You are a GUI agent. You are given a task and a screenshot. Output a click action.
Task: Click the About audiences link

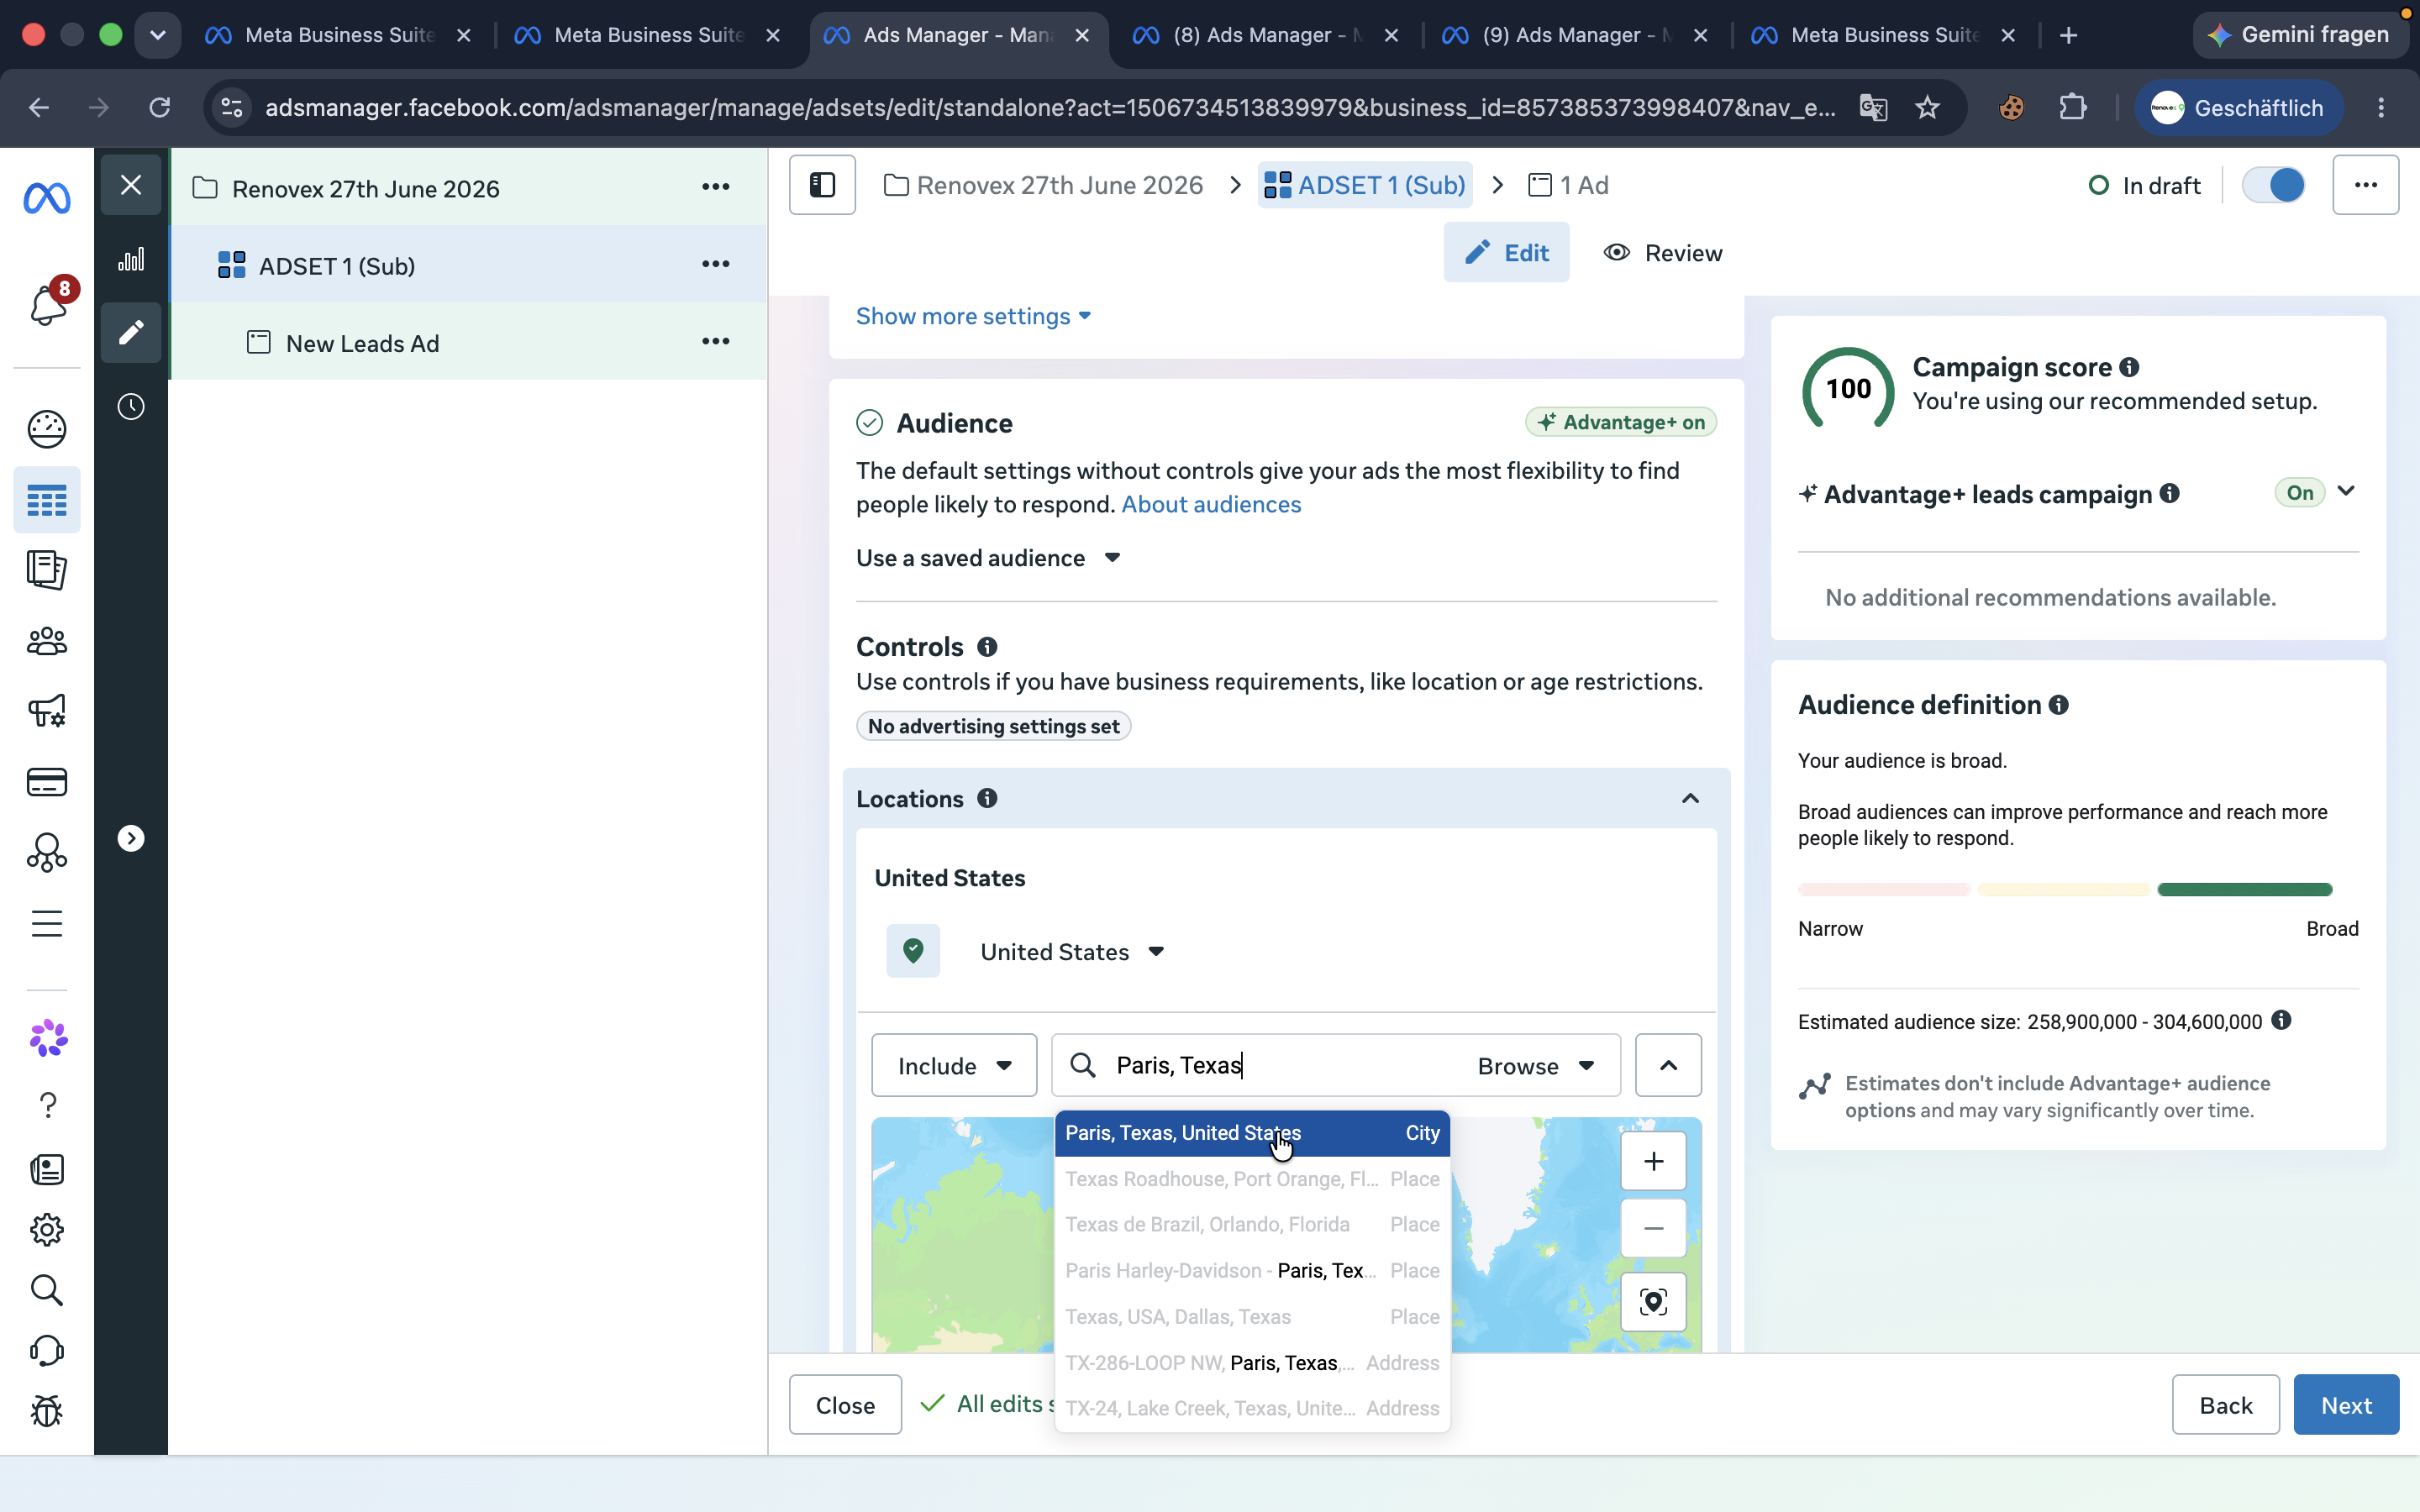(1211, 504)
